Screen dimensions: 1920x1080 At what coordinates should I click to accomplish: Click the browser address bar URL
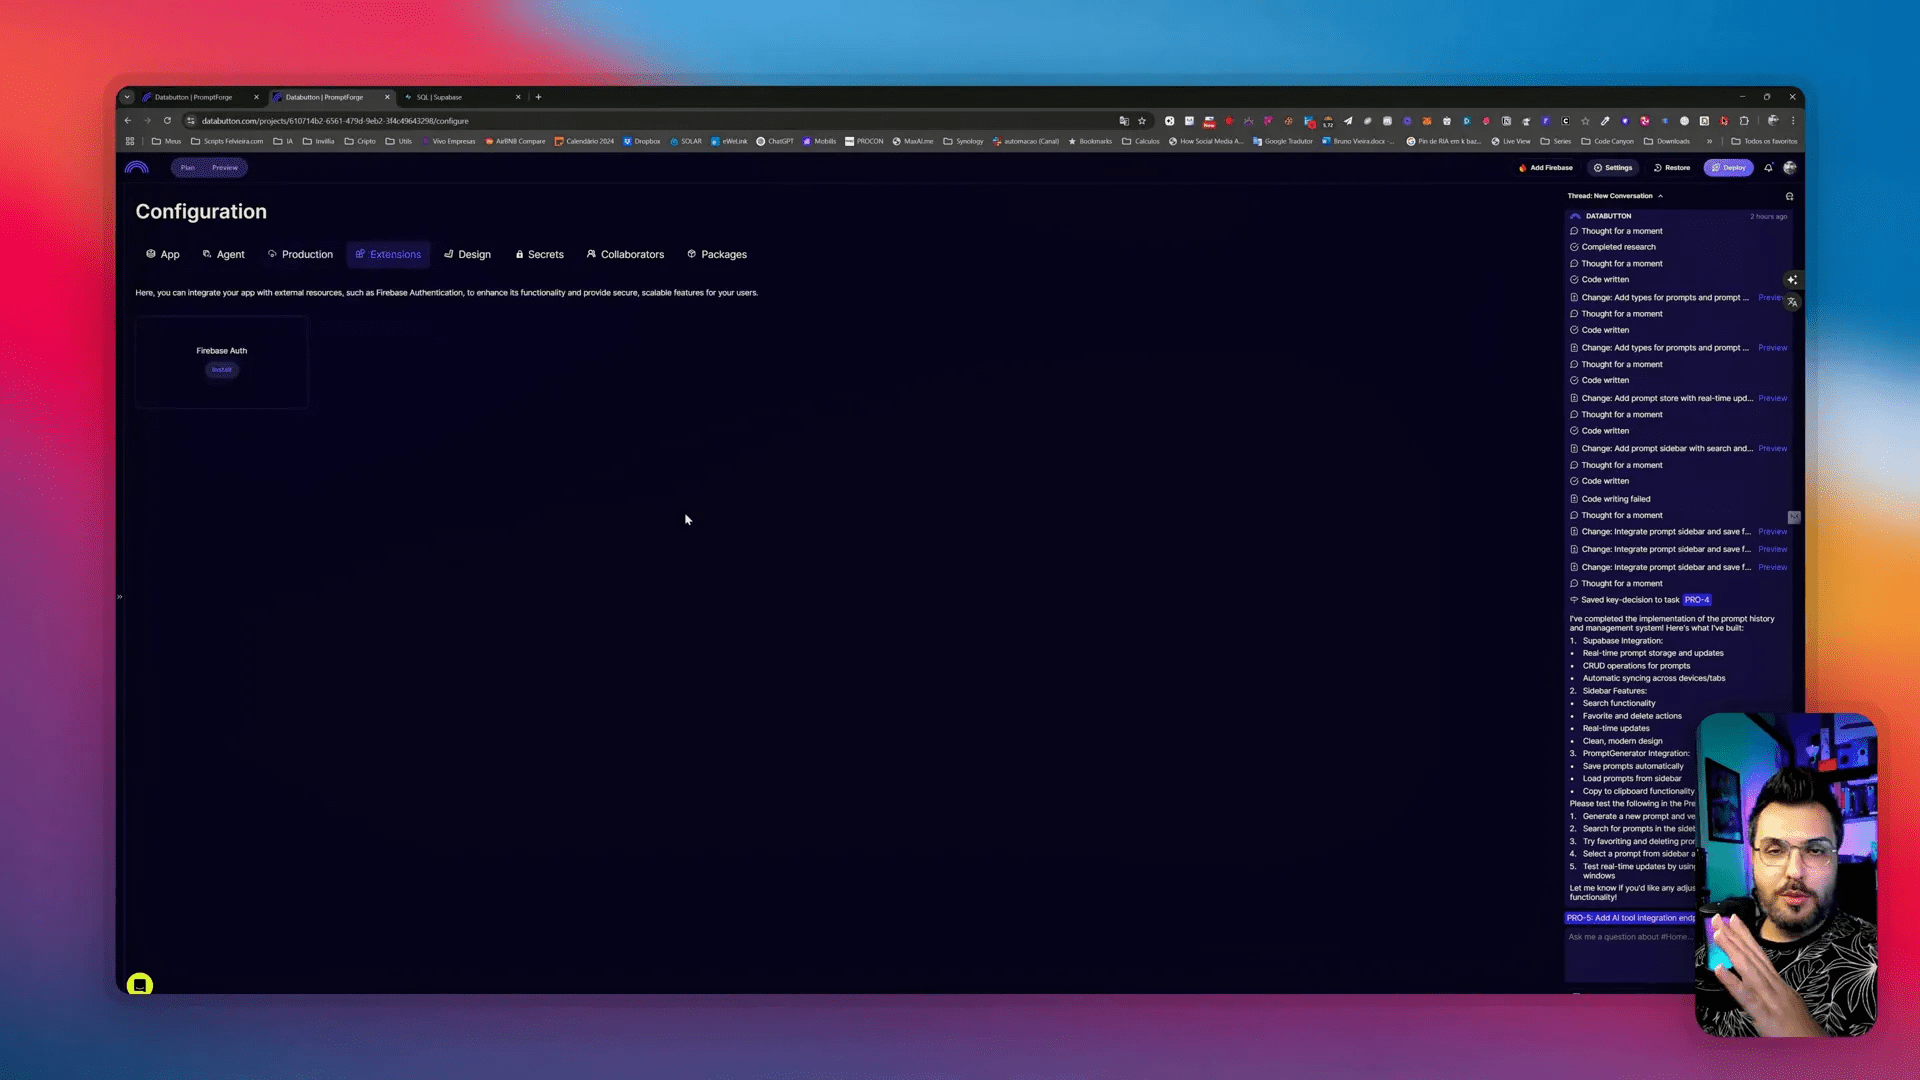pyautogui.click(x=335, y=121)
